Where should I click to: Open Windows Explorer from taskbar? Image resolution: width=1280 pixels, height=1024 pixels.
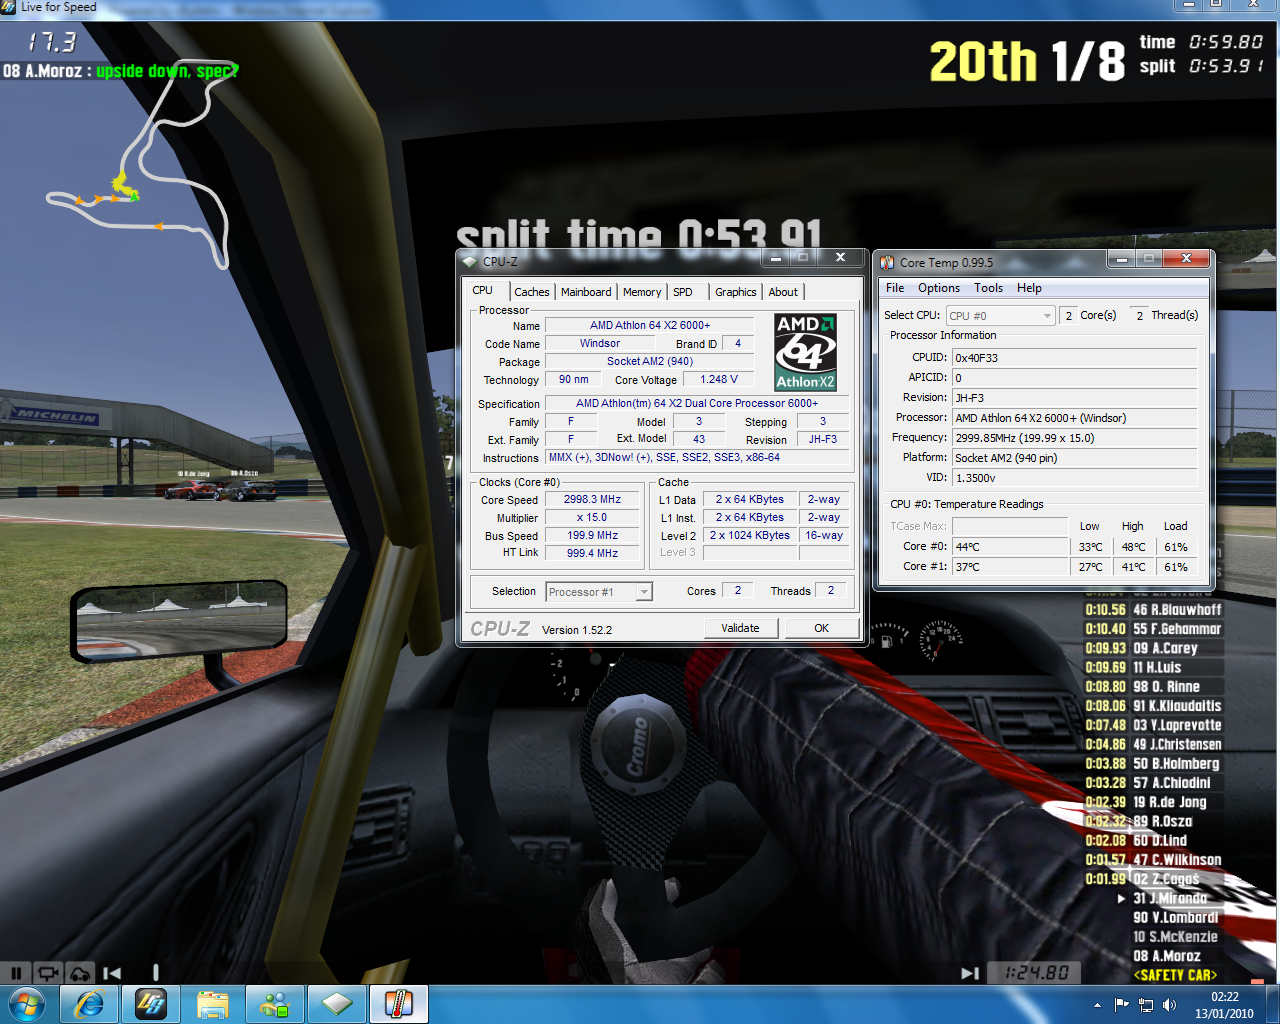(x=213, y=1004)
